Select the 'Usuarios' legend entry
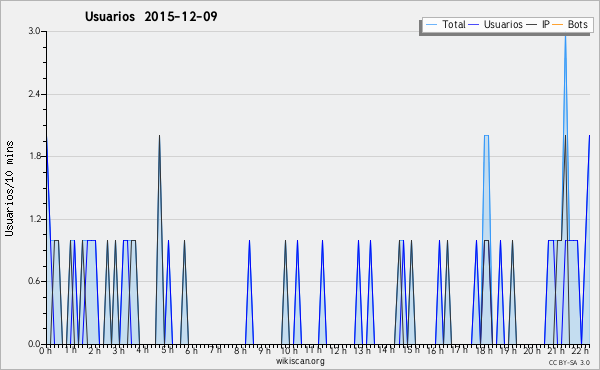Viewport: 600px width, 370px height. click(503, 24)
